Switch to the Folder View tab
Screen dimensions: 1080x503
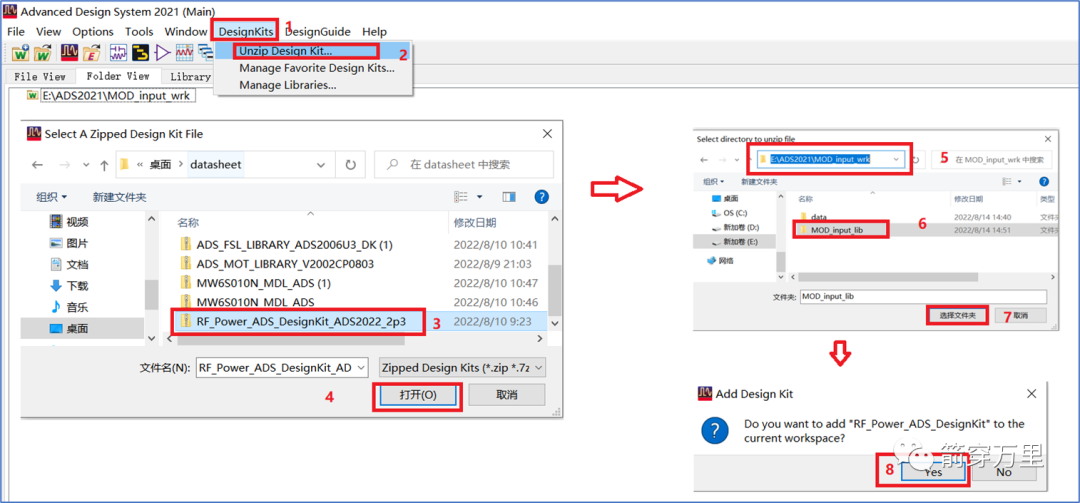point(117,76)
